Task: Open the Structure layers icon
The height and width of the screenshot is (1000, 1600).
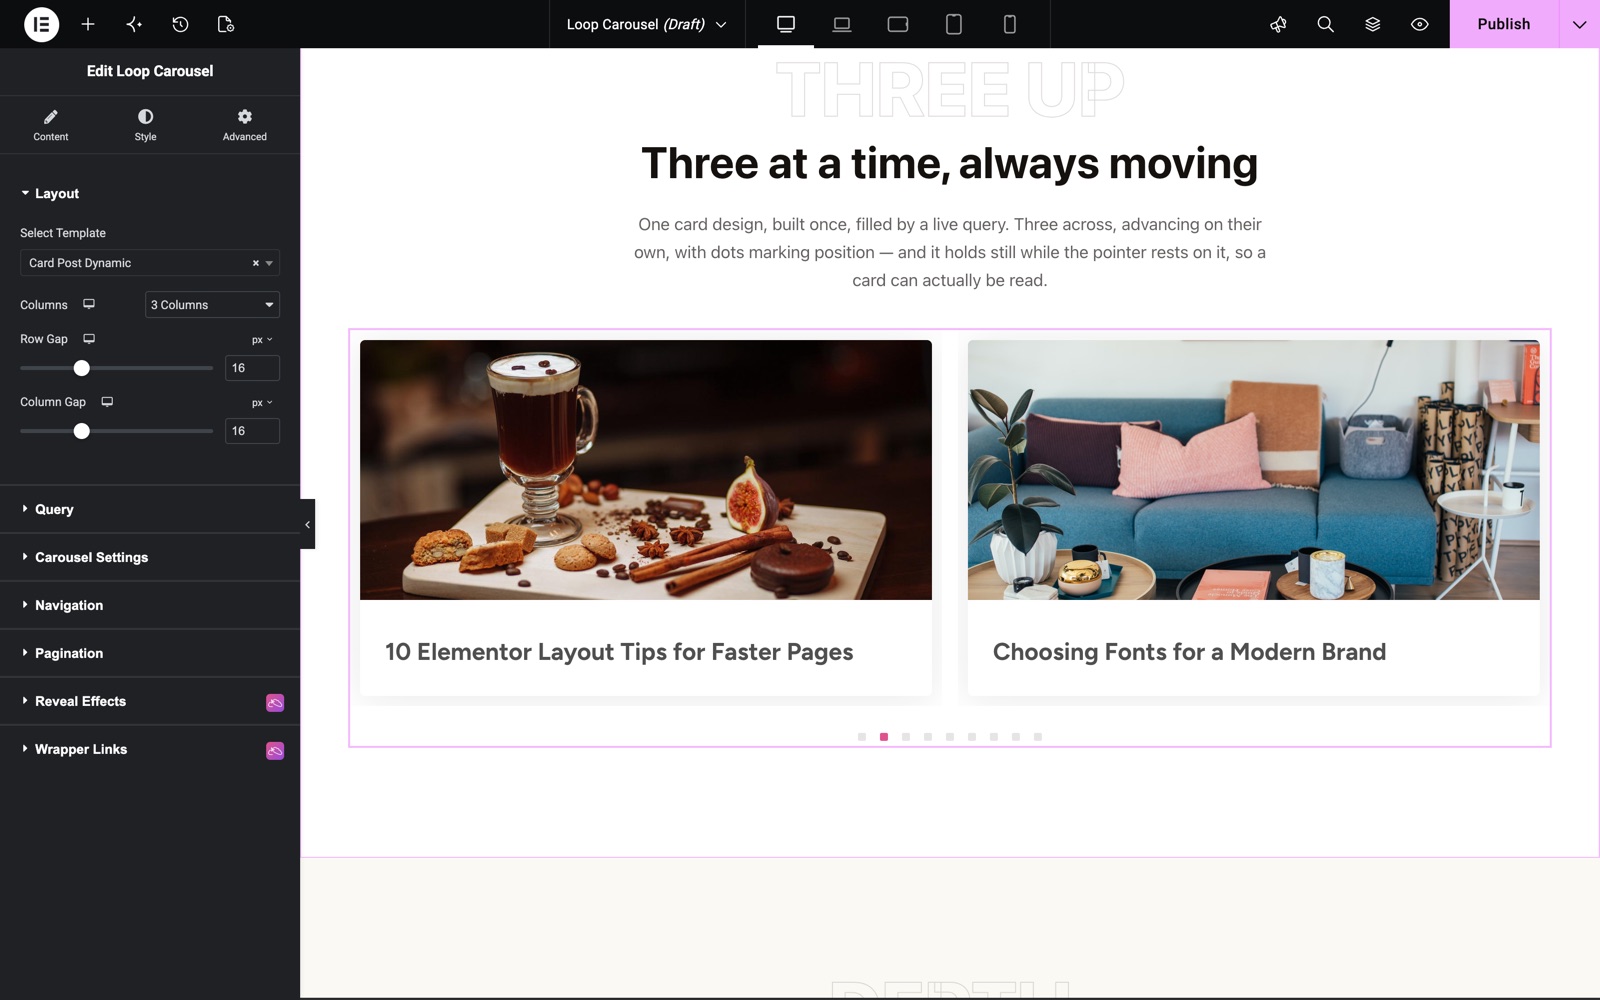Action: click(x=1372, y=24)
